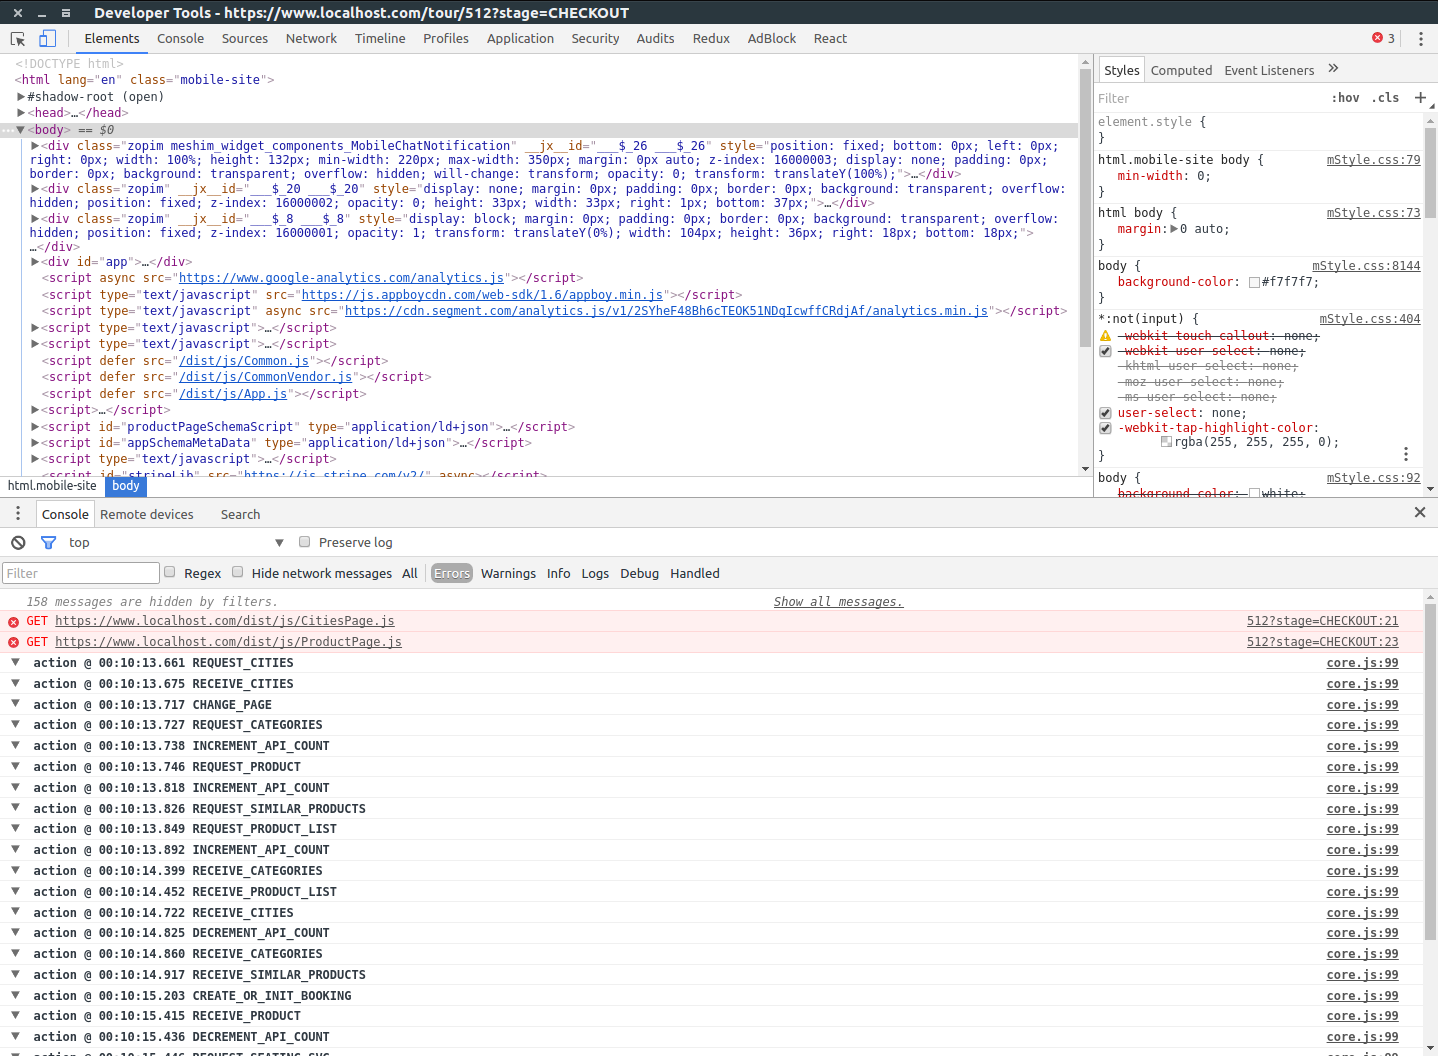Screen dimensions: 1438x1056
Task: Enable the Regex filter checkbox
Action: [x=170, y=572]
